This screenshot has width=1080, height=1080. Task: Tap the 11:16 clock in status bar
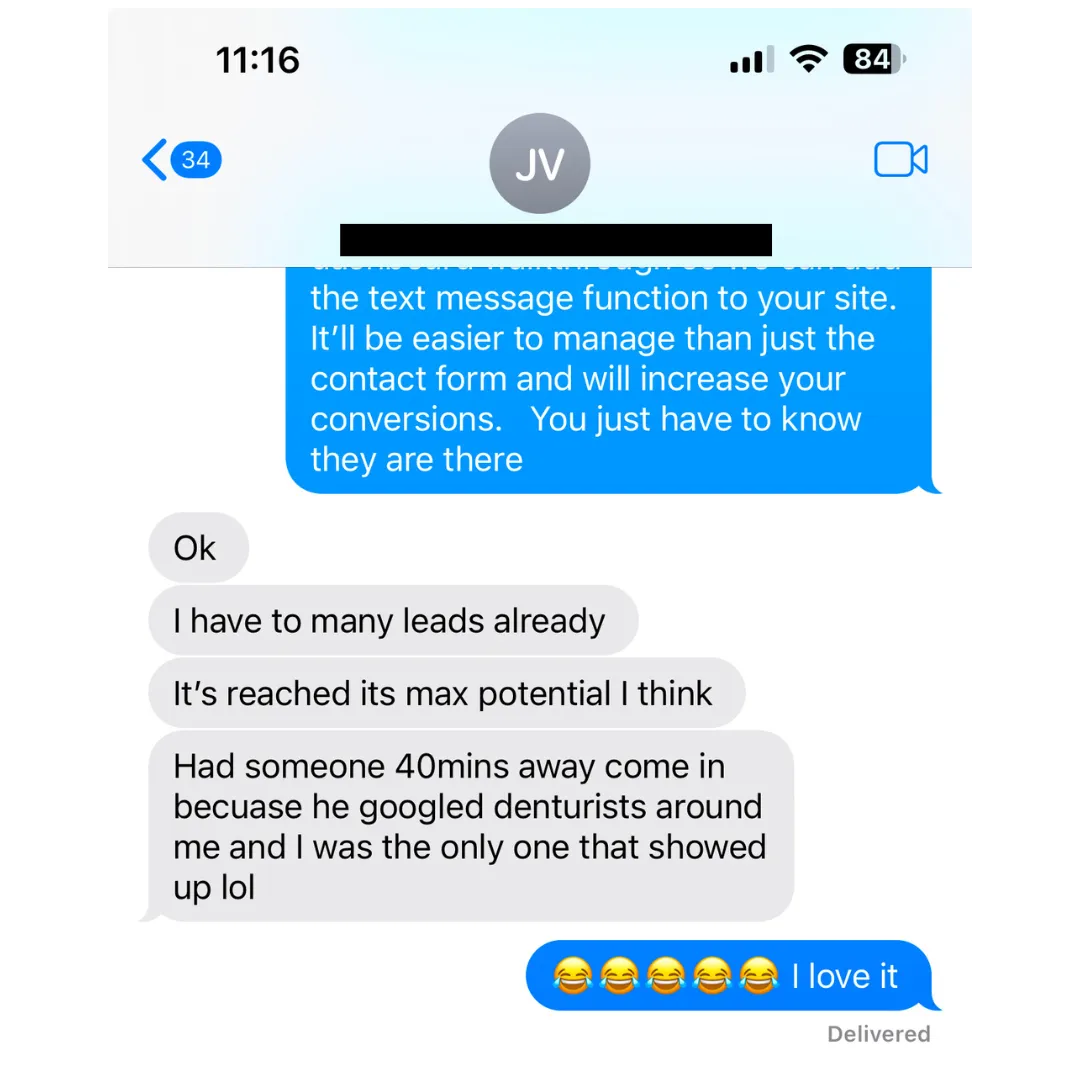tap(258, 60)
